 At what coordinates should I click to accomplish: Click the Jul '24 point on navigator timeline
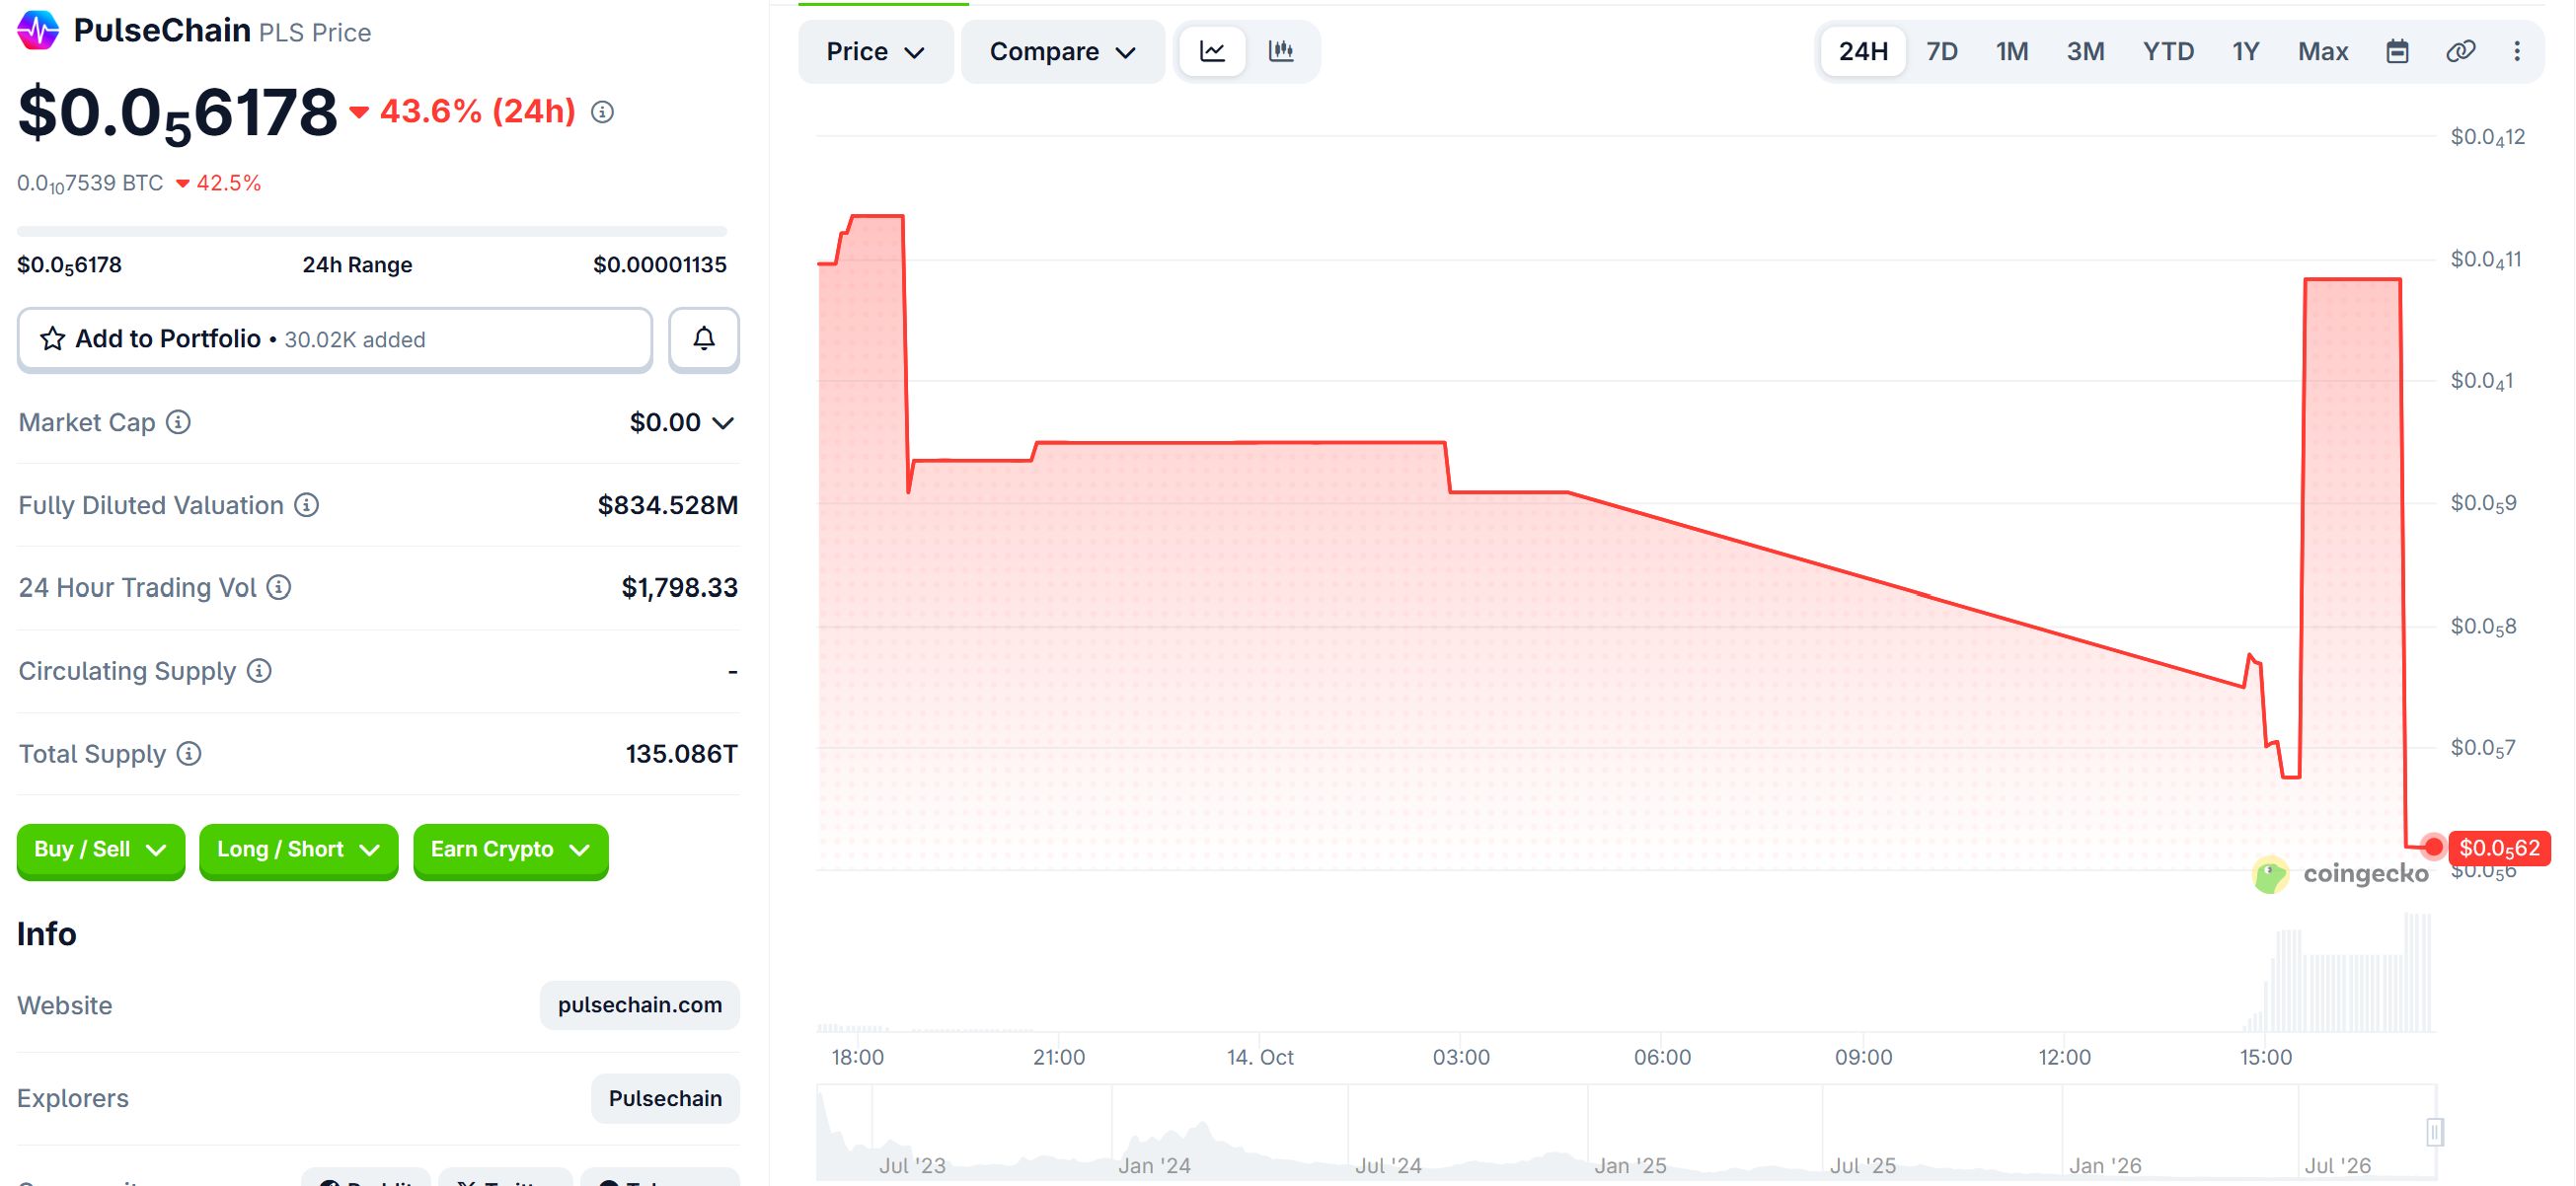click(1388, 1165)
